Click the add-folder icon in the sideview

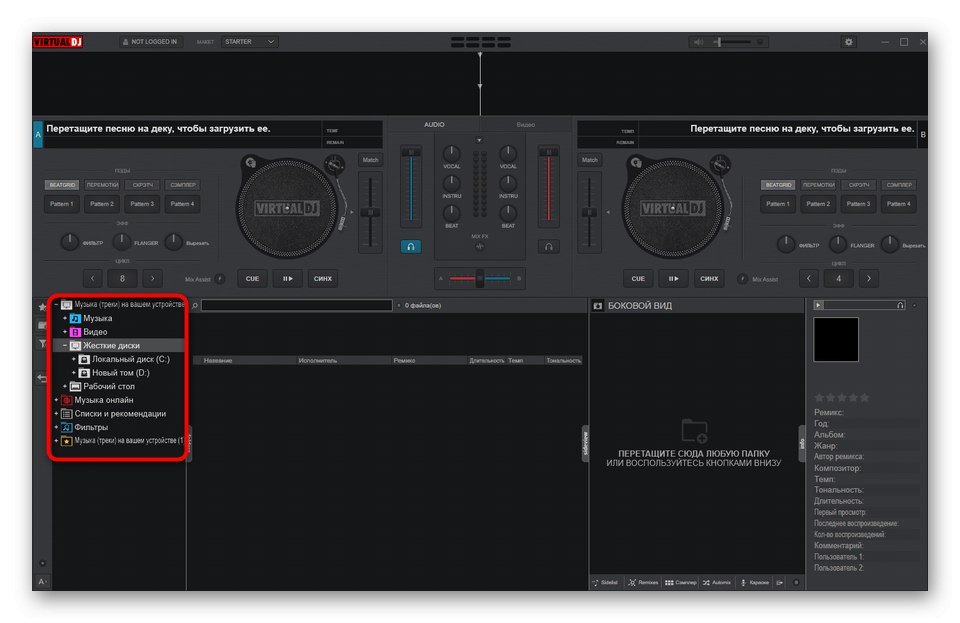pos(694,430)
